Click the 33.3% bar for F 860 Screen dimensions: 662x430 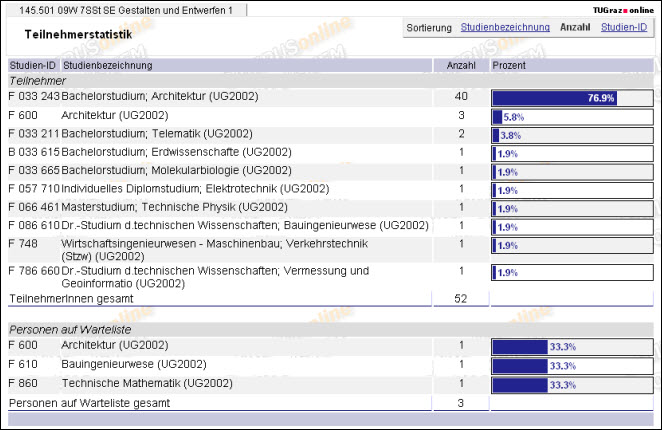point(572,385)
